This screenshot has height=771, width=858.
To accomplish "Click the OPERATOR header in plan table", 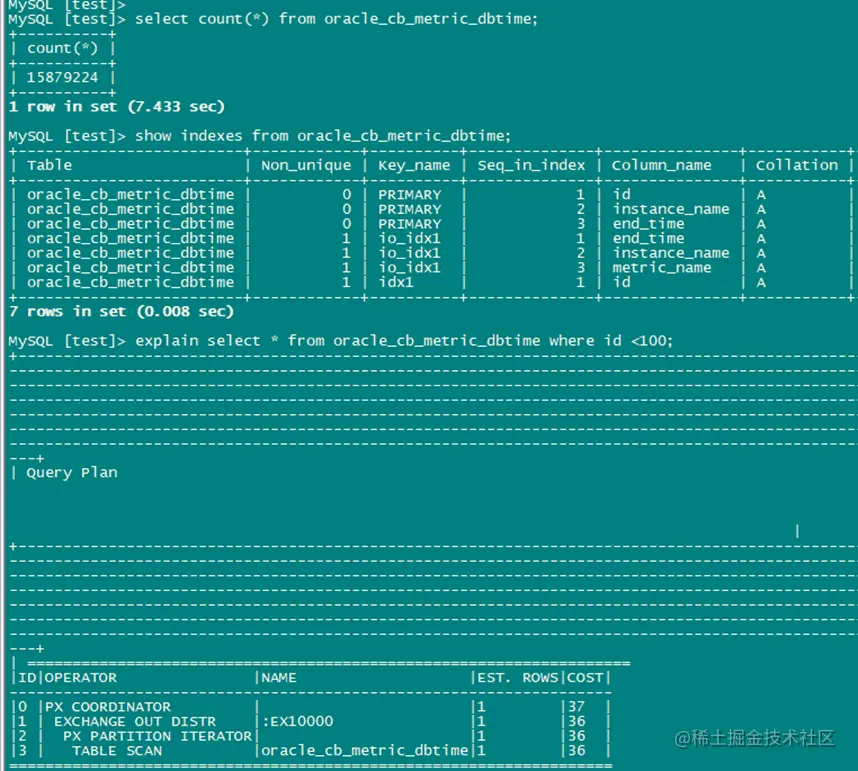I will click(x=80, y=678).
